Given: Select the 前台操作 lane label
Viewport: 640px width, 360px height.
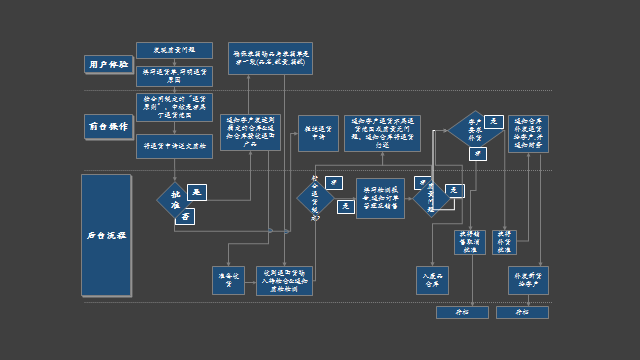Looking at the screenshot, I should point(109,127).
